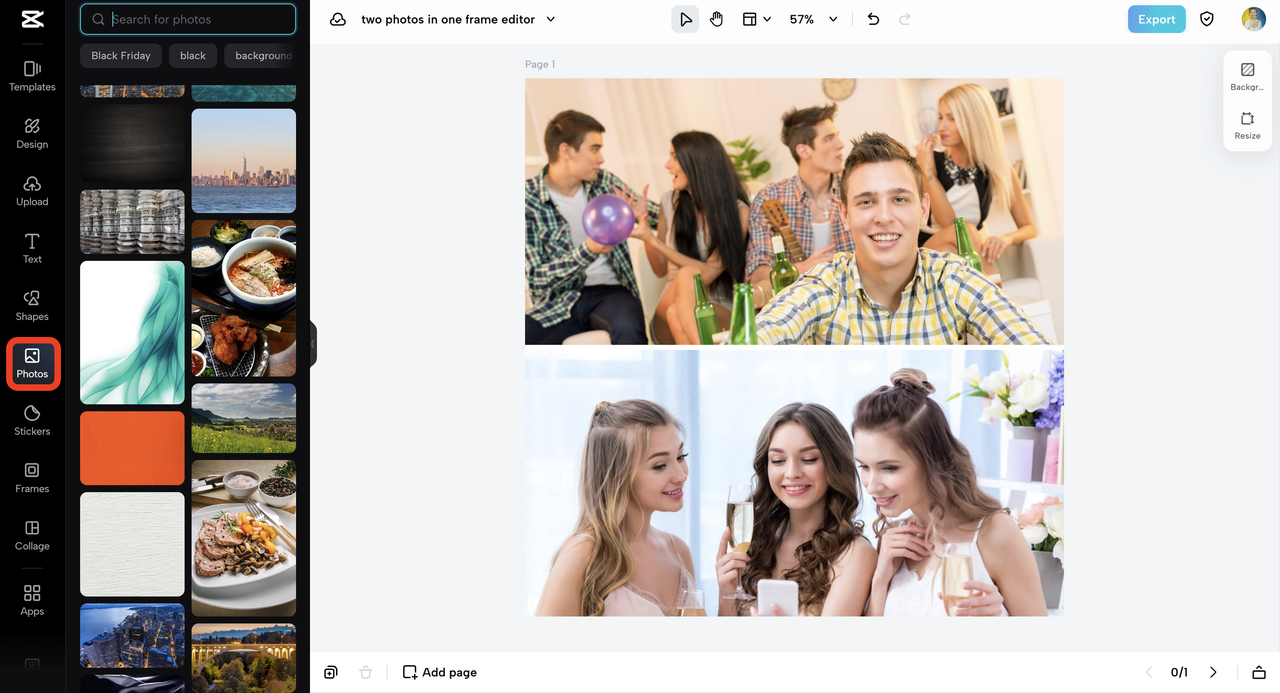
Task: Go to the next page arrow
Action: [1213, 672]
